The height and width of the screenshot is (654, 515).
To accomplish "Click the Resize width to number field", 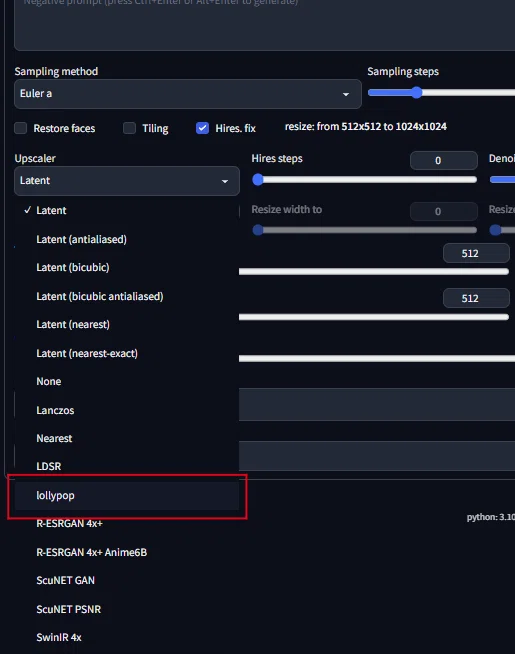I will click(x=444, y=211).
